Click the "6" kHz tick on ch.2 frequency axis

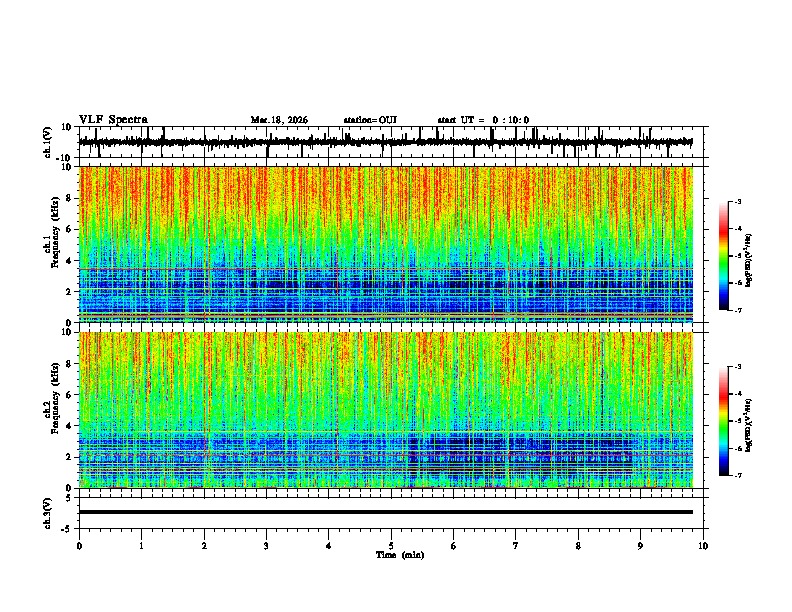[x=70, y=395]
